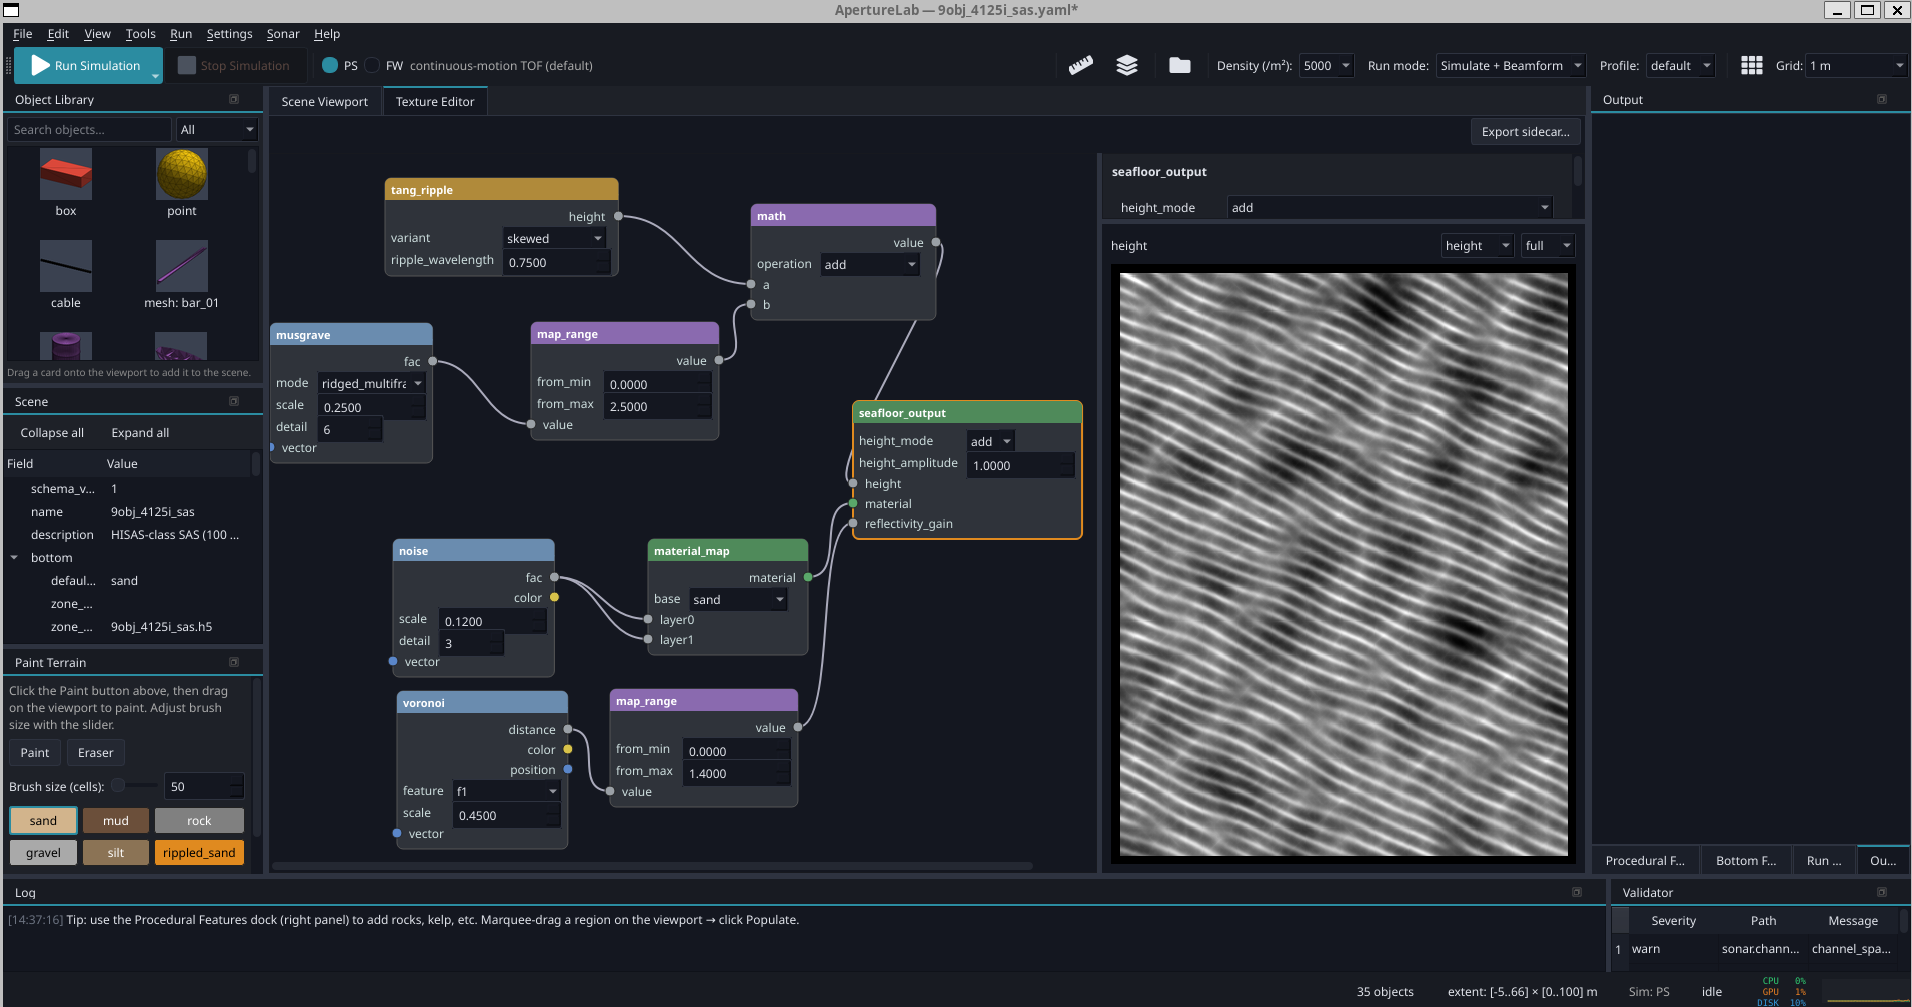Float the Output dock panel
The height and width of the screenshot is (1007, 1912).
pos(1882,99)
